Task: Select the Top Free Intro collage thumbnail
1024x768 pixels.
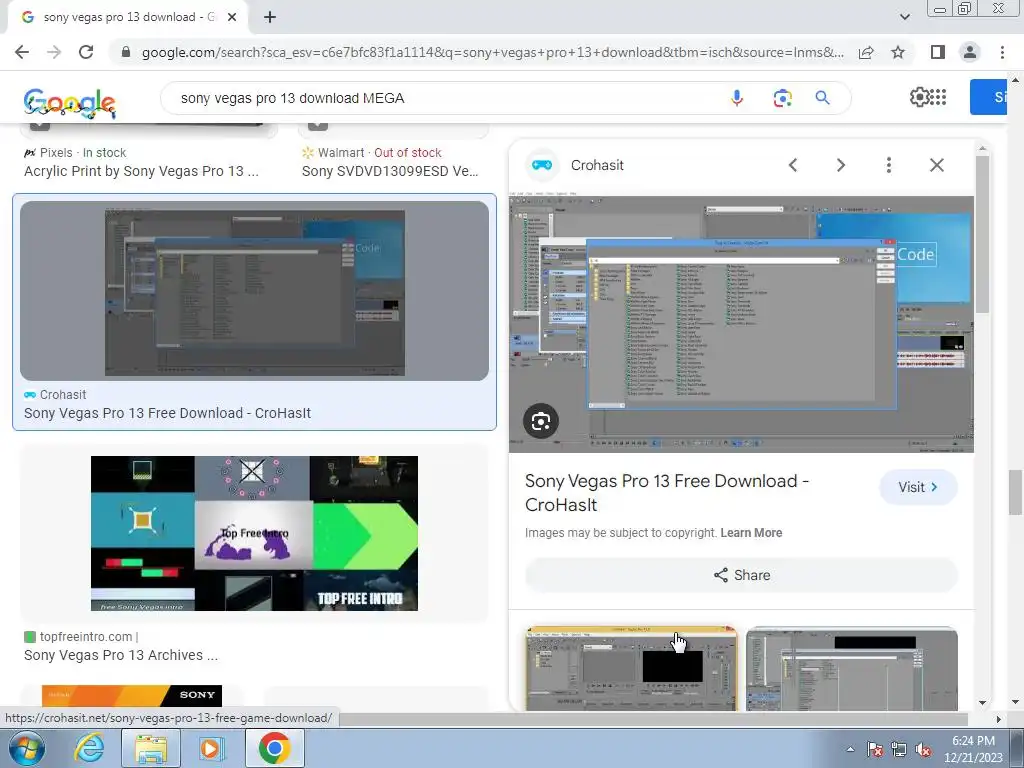Action: pyautogui.click(x=254, y=534)
